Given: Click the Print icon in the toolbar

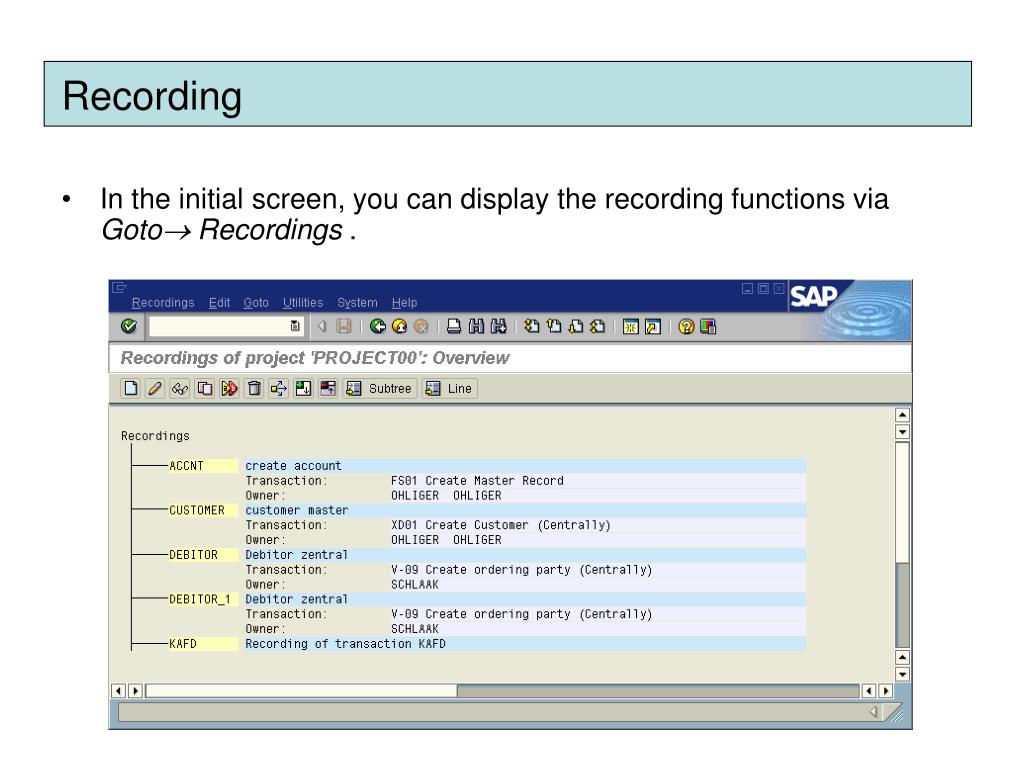Looking at the screenshot, I should pyautogui.click(x=454, y=326).
